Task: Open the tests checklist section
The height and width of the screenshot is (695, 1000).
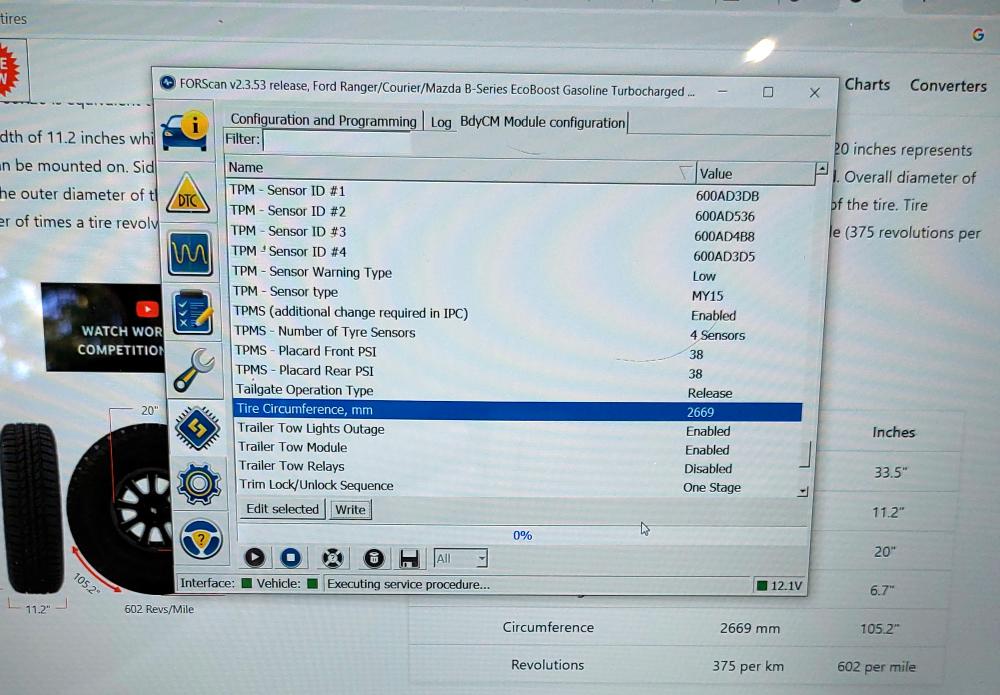Action: tap(191, 312)
